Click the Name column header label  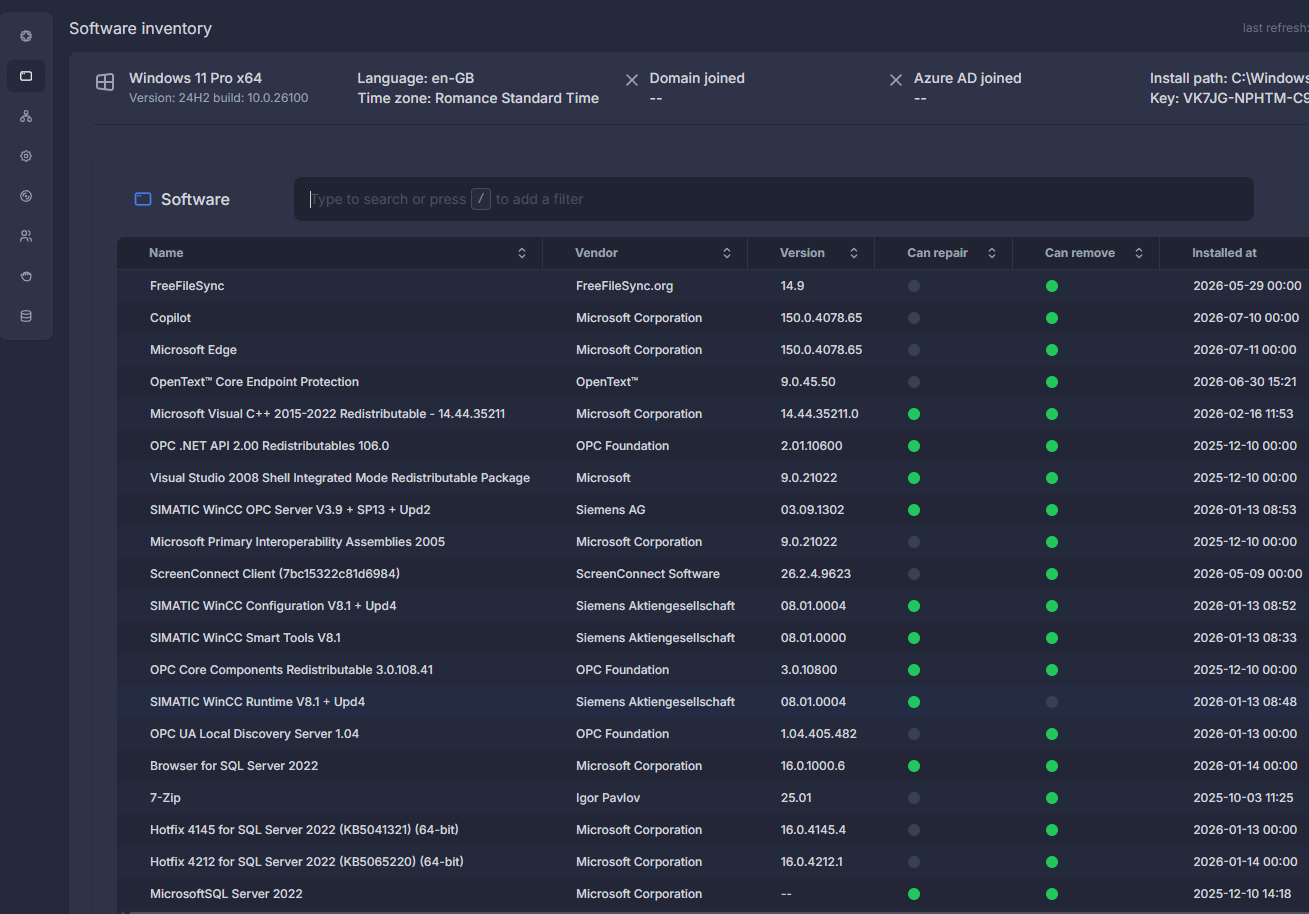[x=166, y=253]
